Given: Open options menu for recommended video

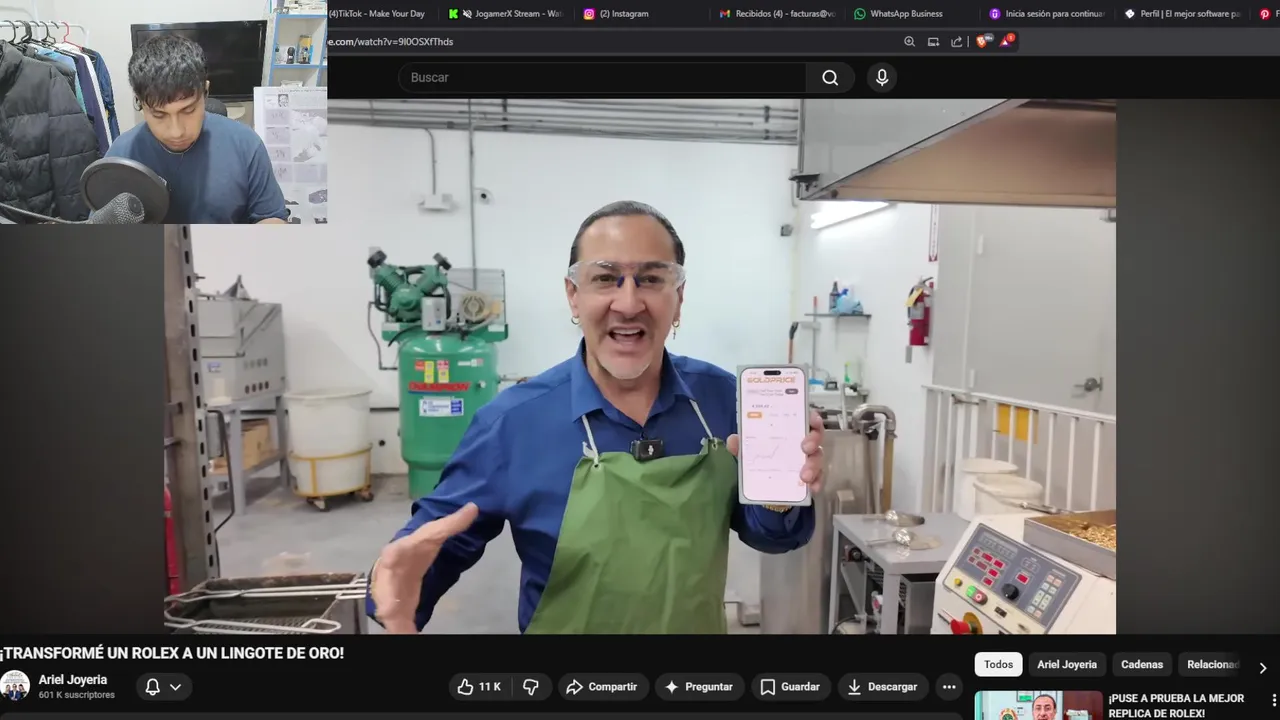Looking at the screenshot, I should [1274, 700].
